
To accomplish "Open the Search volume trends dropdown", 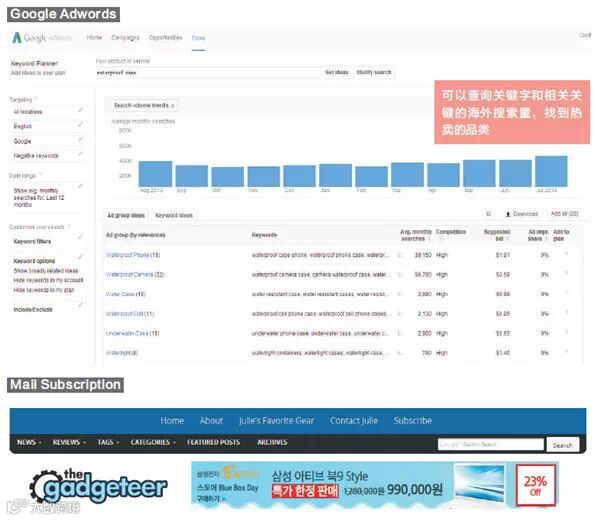I will tap(144, 105).
